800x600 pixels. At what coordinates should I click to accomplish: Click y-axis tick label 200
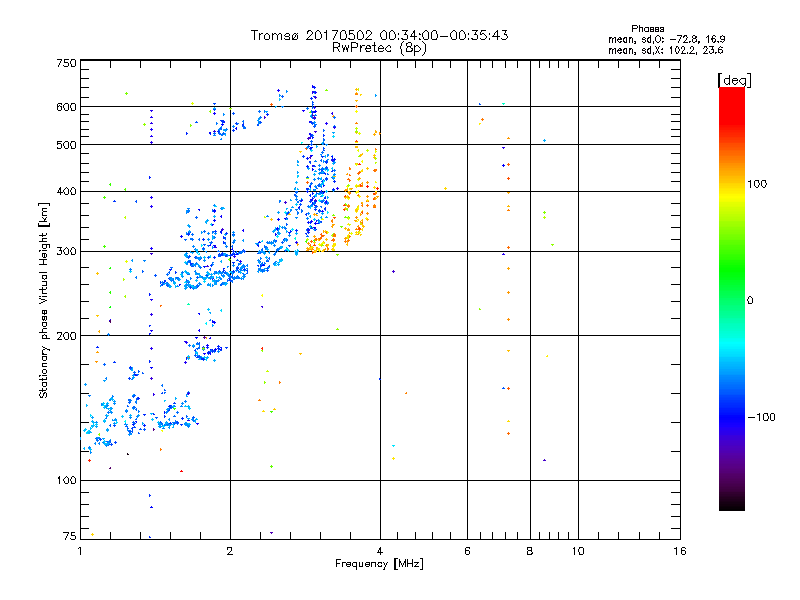click(x=66, y=336)
